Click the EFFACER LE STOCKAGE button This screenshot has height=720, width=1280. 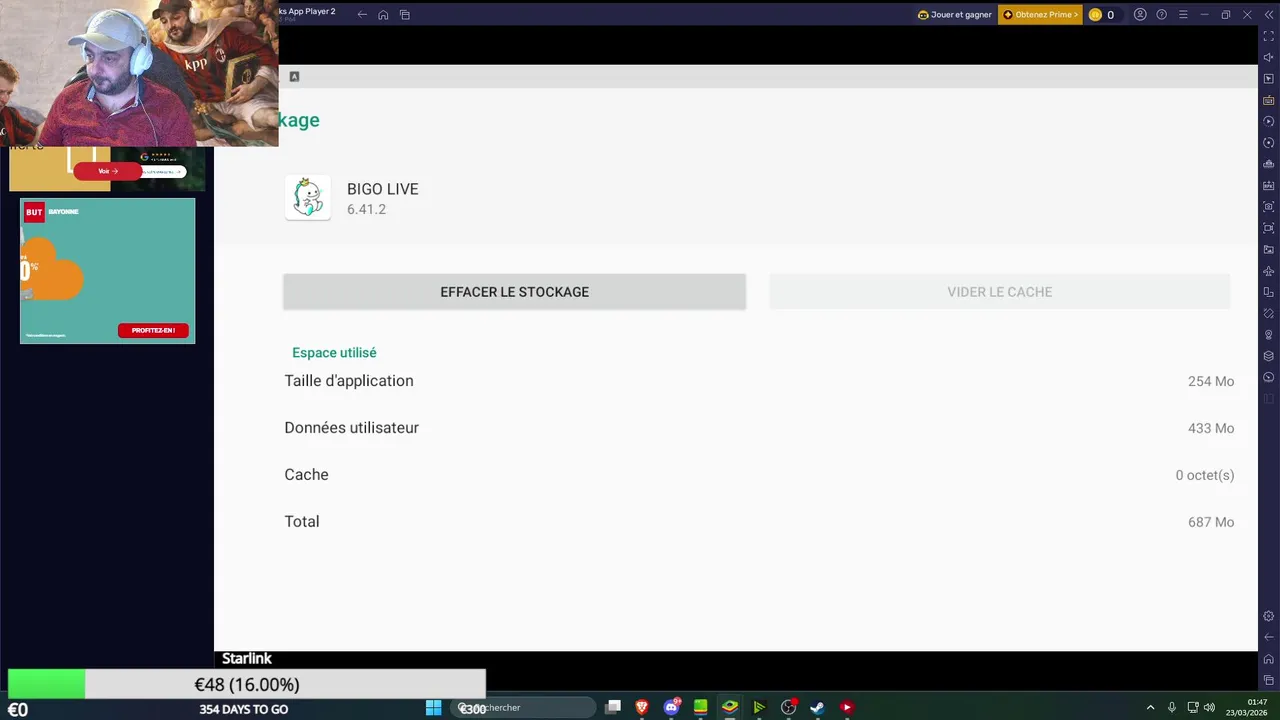click(x=514, y=292)
